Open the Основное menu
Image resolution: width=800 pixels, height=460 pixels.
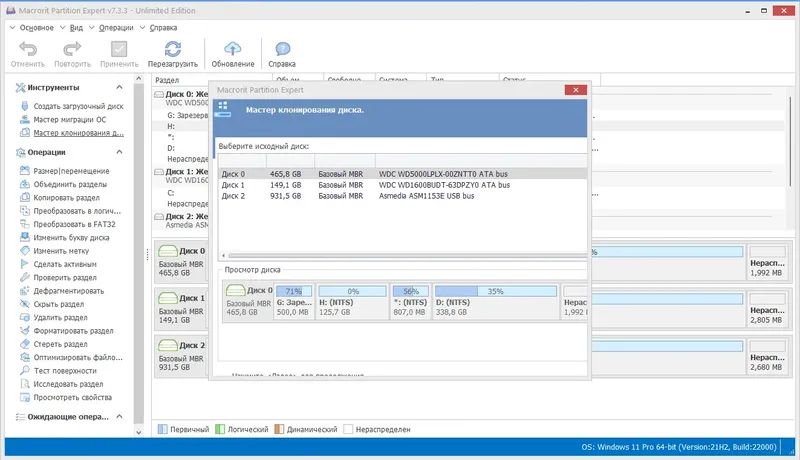(x=36, y=28)
